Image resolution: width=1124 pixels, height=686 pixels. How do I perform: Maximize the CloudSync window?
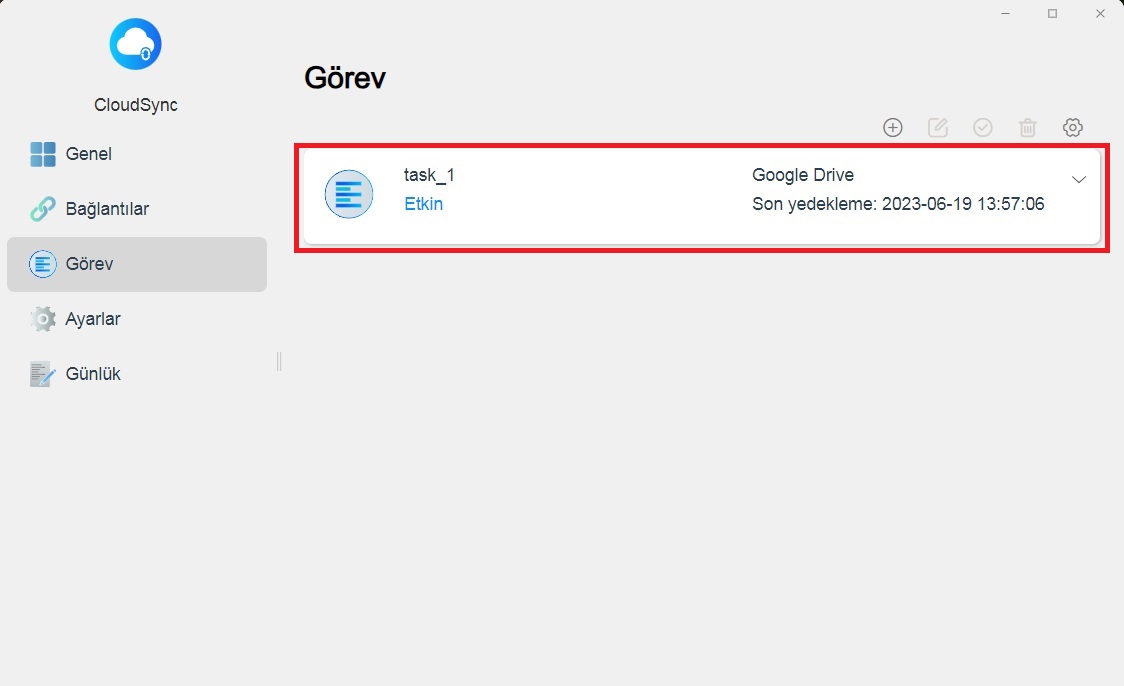tap(1052, 14)
